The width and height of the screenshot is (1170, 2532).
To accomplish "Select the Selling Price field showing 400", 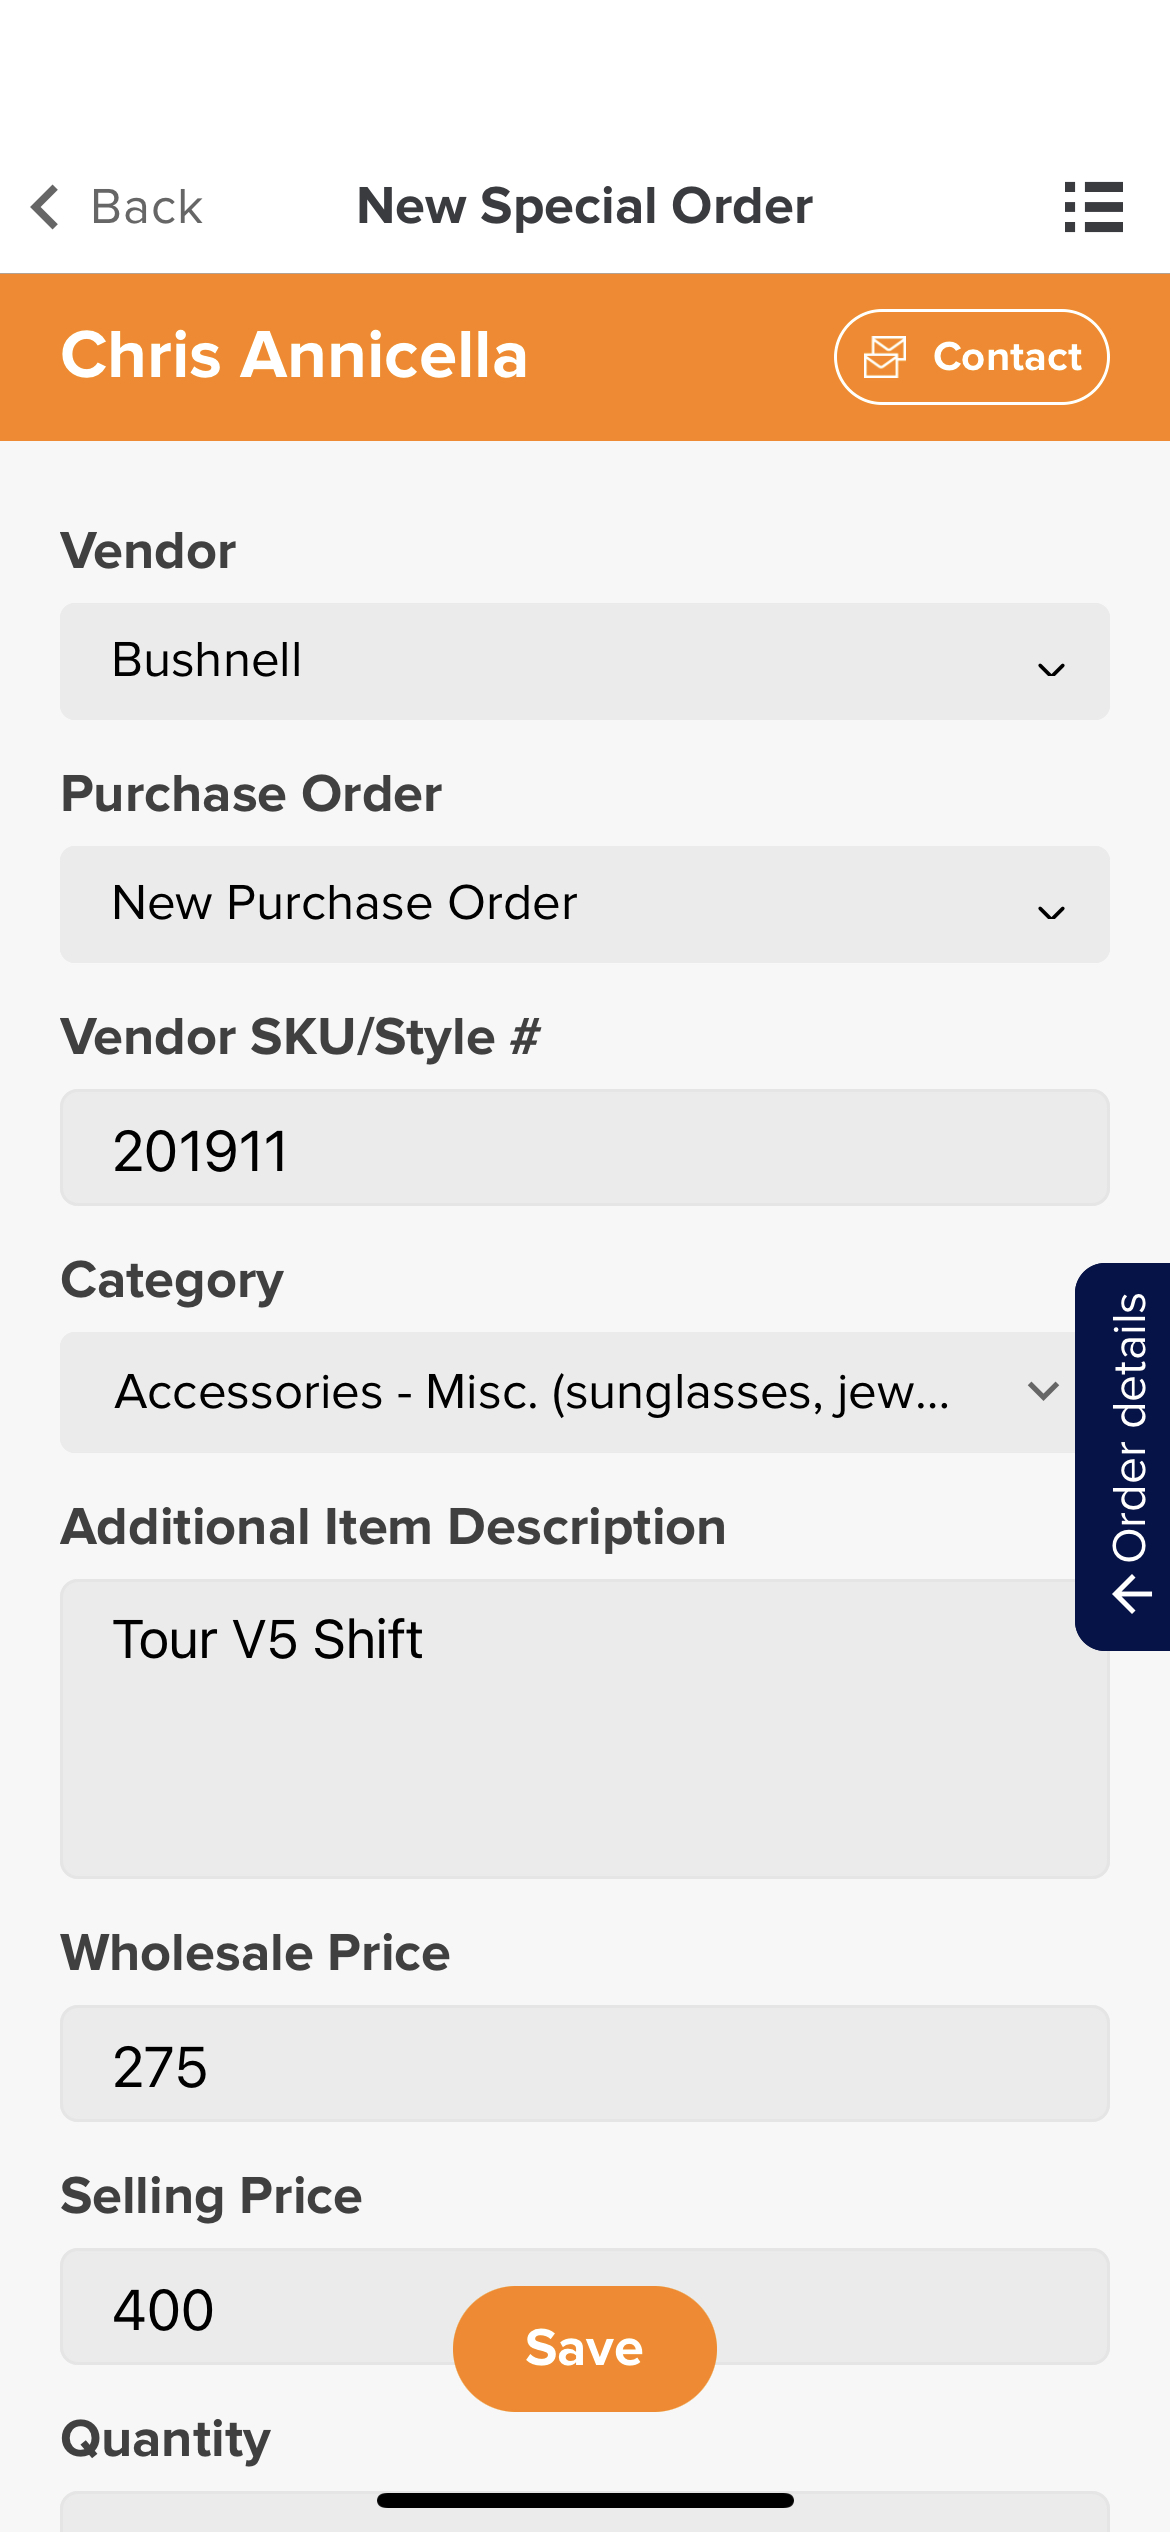I will 585,2307.
